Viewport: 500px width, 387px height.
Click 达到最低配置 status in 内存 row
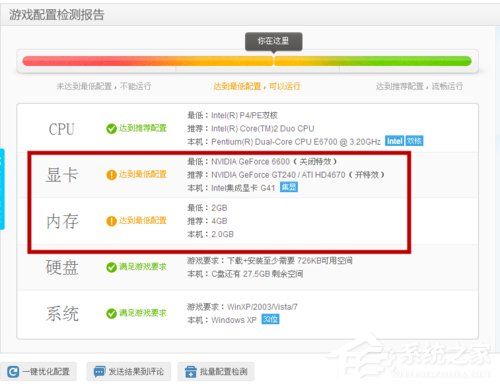point(143,220)
